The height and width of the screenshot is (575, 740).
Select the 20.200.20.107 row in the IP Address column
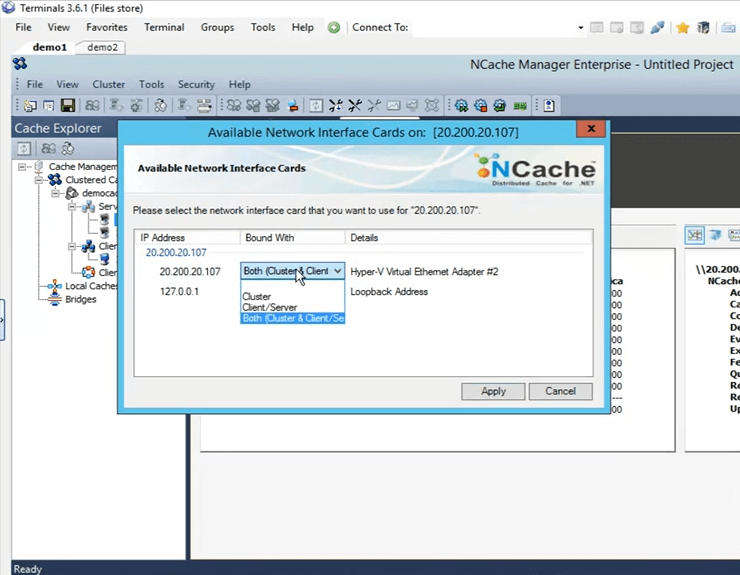[190, 271]
